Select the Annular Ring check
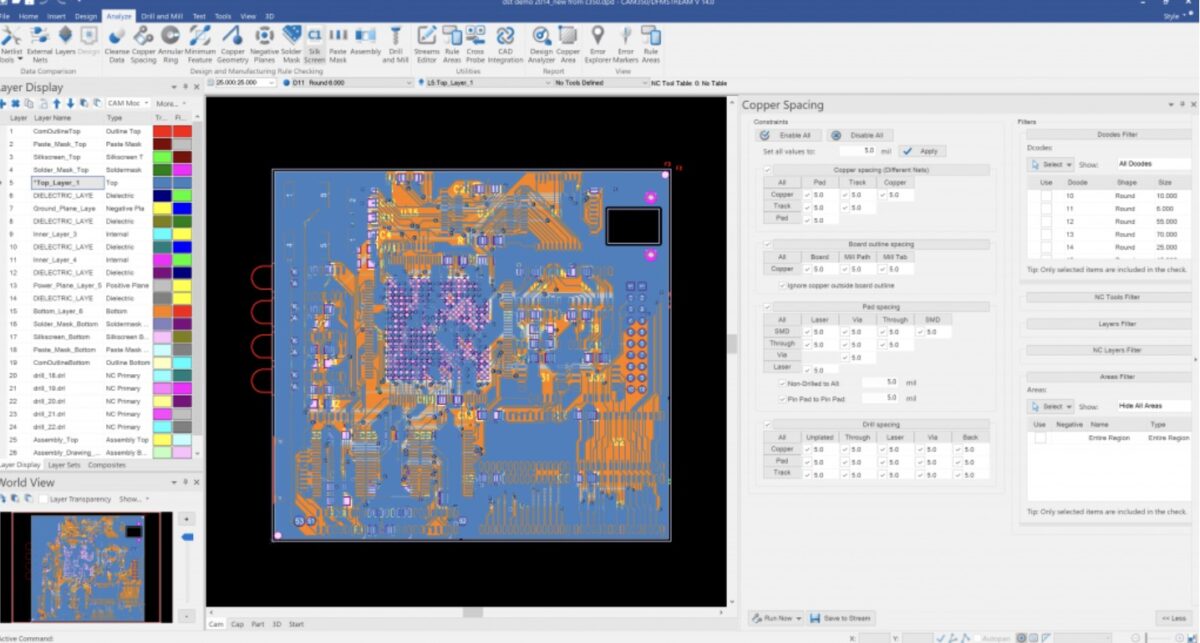Viewport: 1200px width, 643px height. click(171, 44)
